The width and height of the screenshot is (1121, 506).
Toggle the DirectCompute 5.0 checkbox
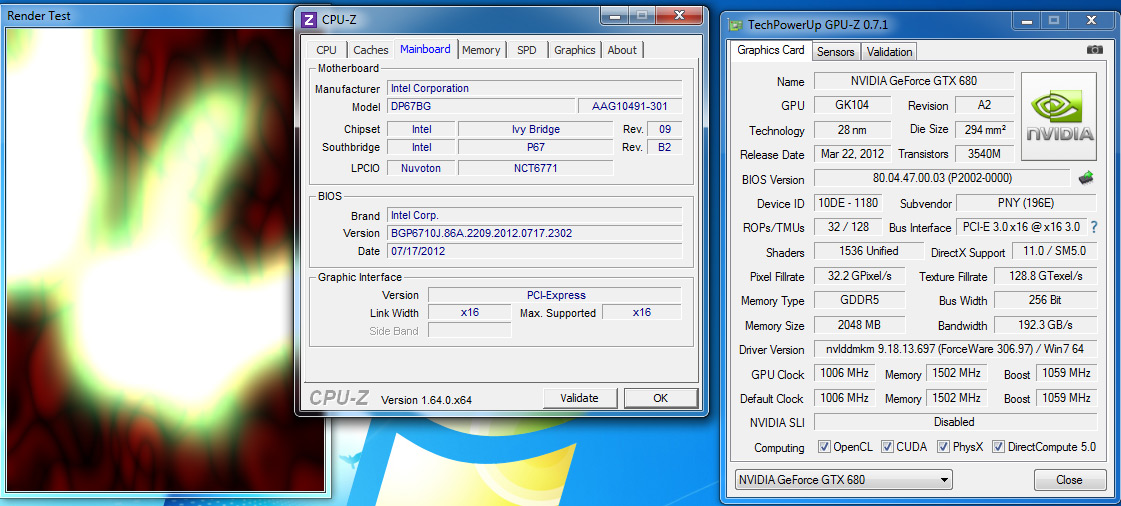coord(998,447)
